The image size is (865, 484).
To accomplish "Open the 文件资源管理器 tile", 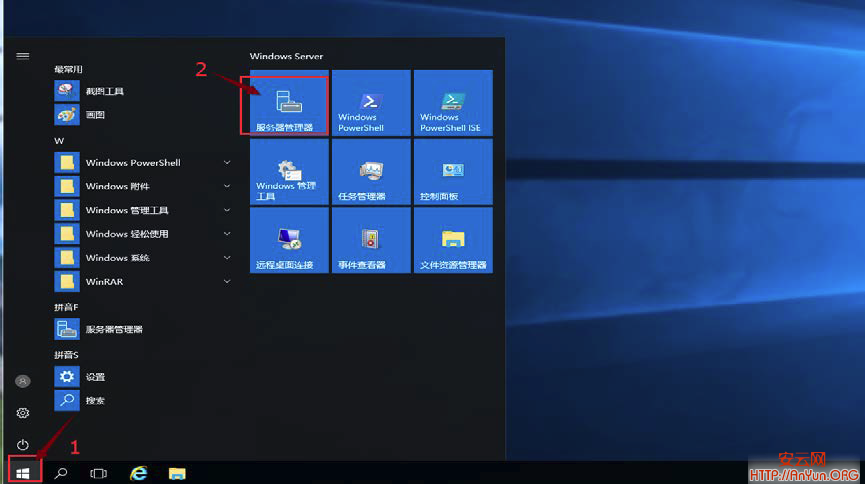I will click(x=453, y=240).
